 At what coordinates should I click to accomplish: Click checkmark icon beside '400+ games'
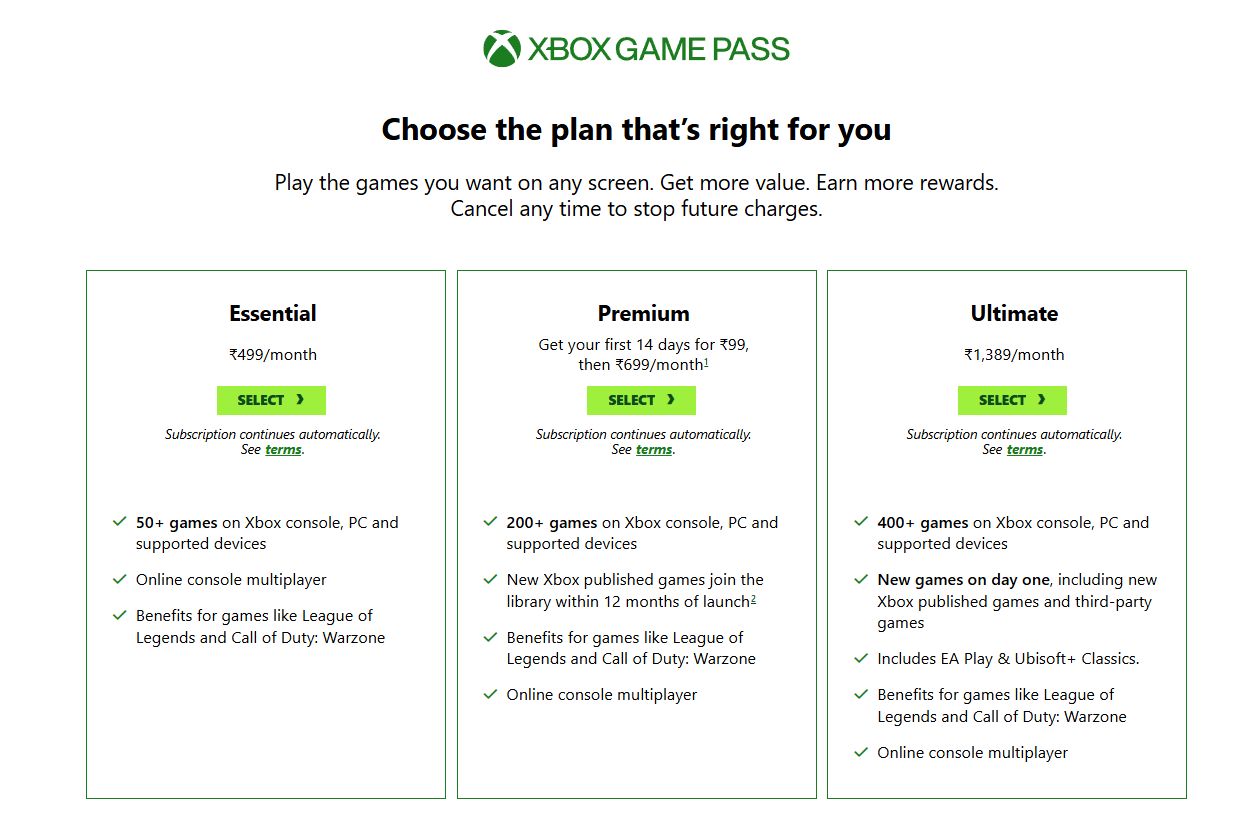coord(861,522)
